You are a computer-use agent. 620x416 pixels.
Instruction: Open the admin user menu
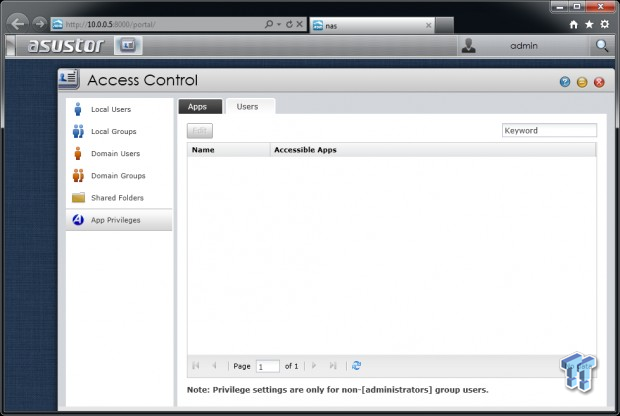(524, 46)
